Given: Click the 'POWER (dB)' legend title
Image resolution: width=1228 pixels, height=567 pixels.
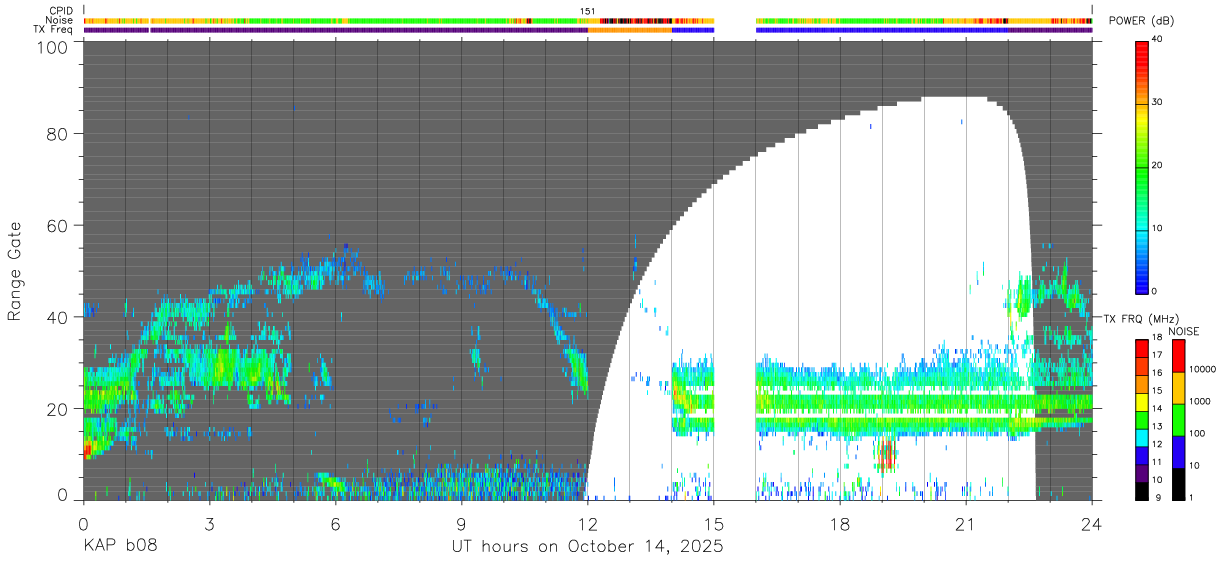Looking at the screenshot, I should tap(1142, 21).
